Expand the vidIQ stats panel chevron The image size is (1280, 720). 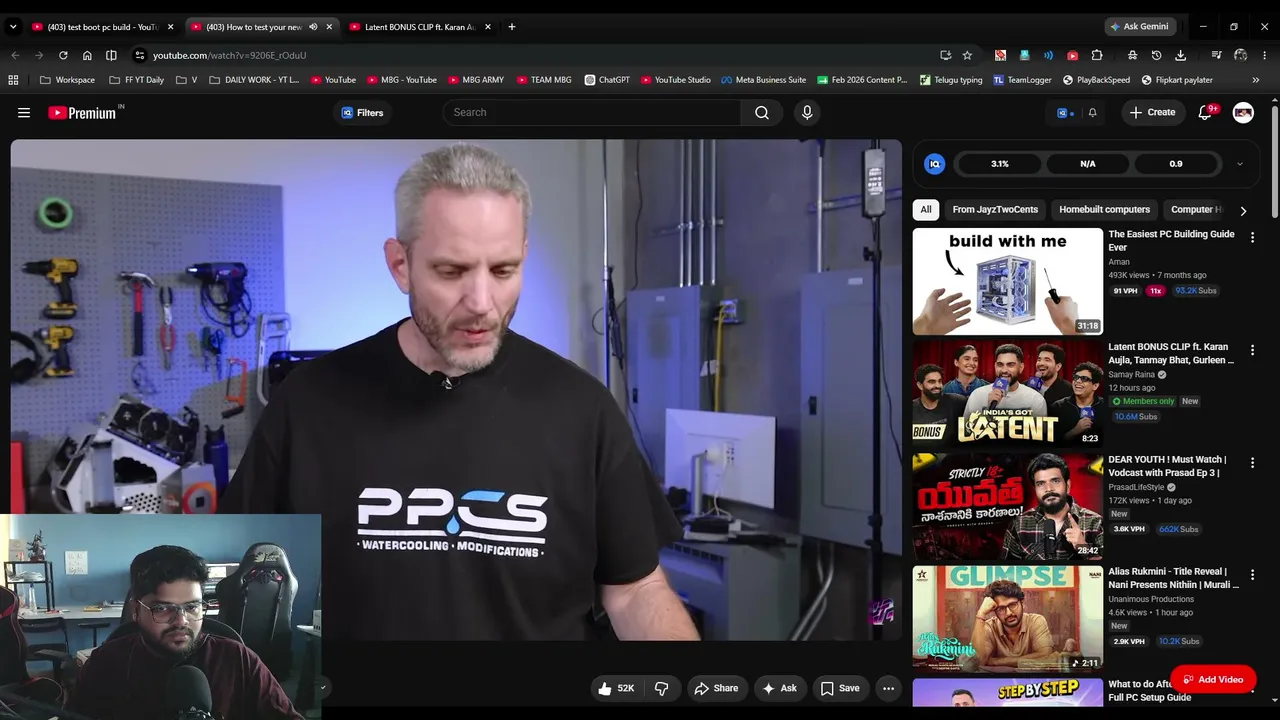(1239, 164)
